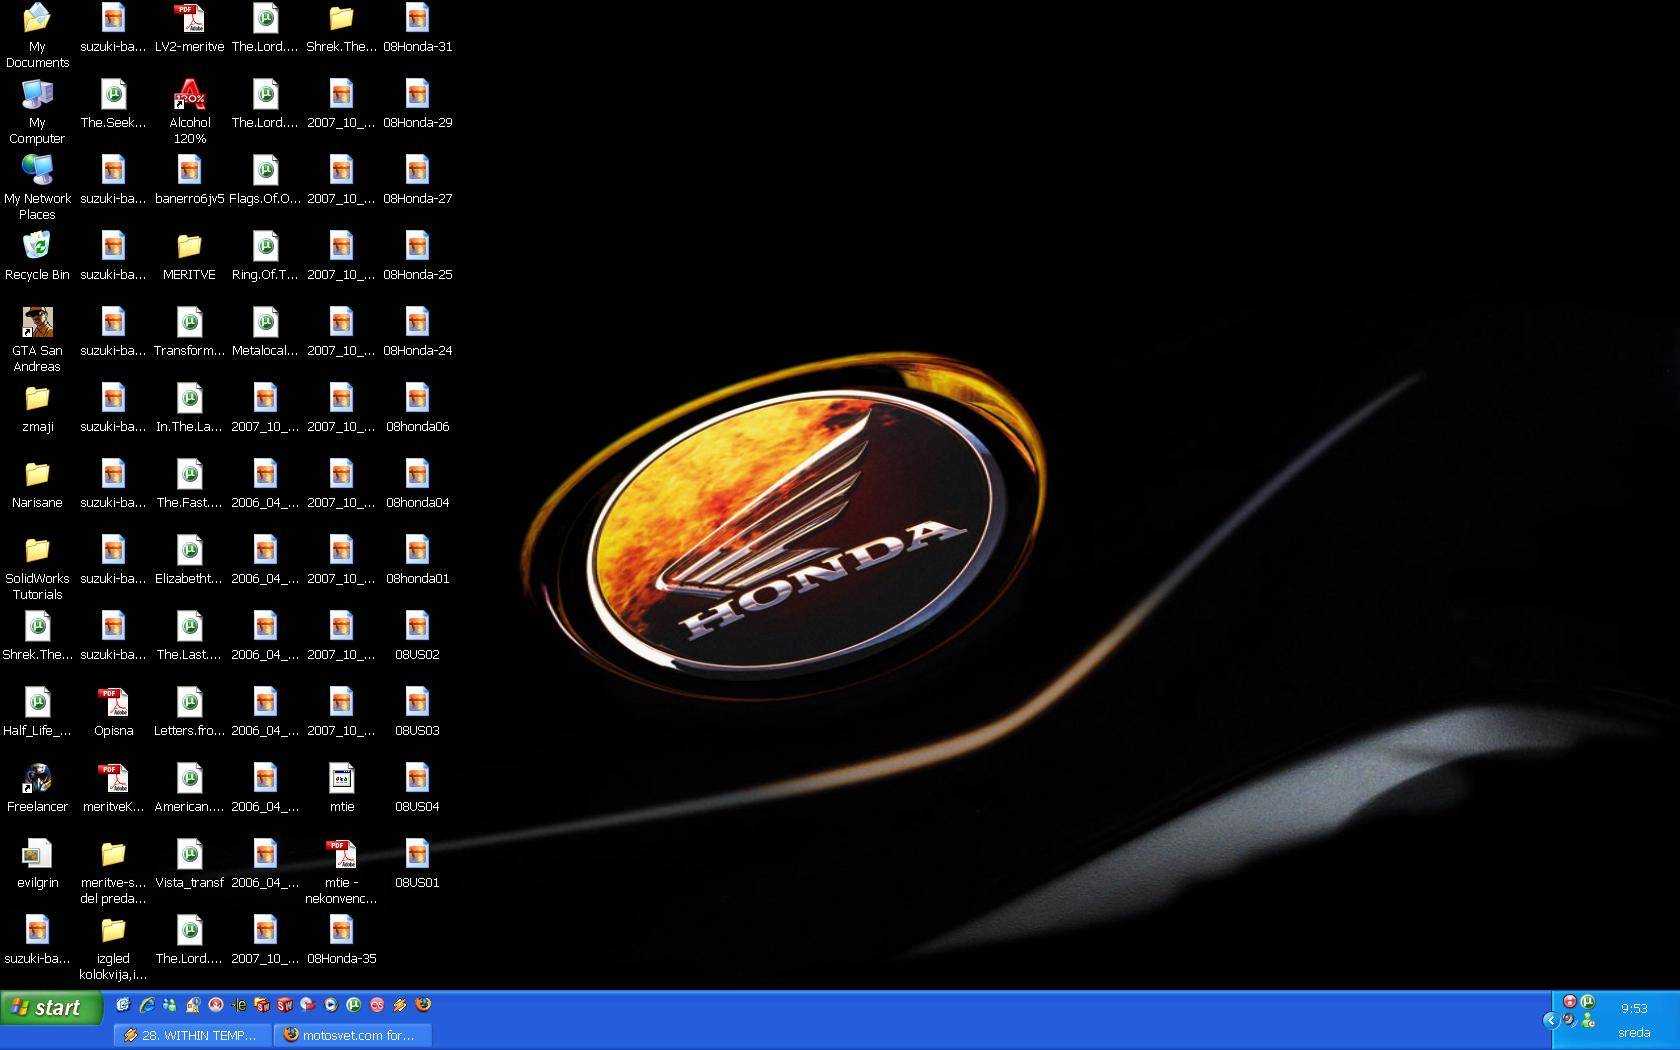
Task: Select the American... torrent file
Action: coord(189,788)
